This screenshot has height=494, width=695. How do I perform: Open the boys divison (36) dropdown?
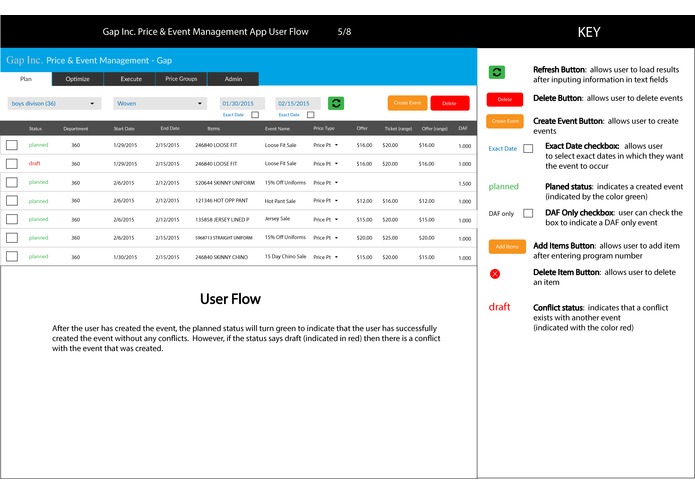[x=54, y=103]
